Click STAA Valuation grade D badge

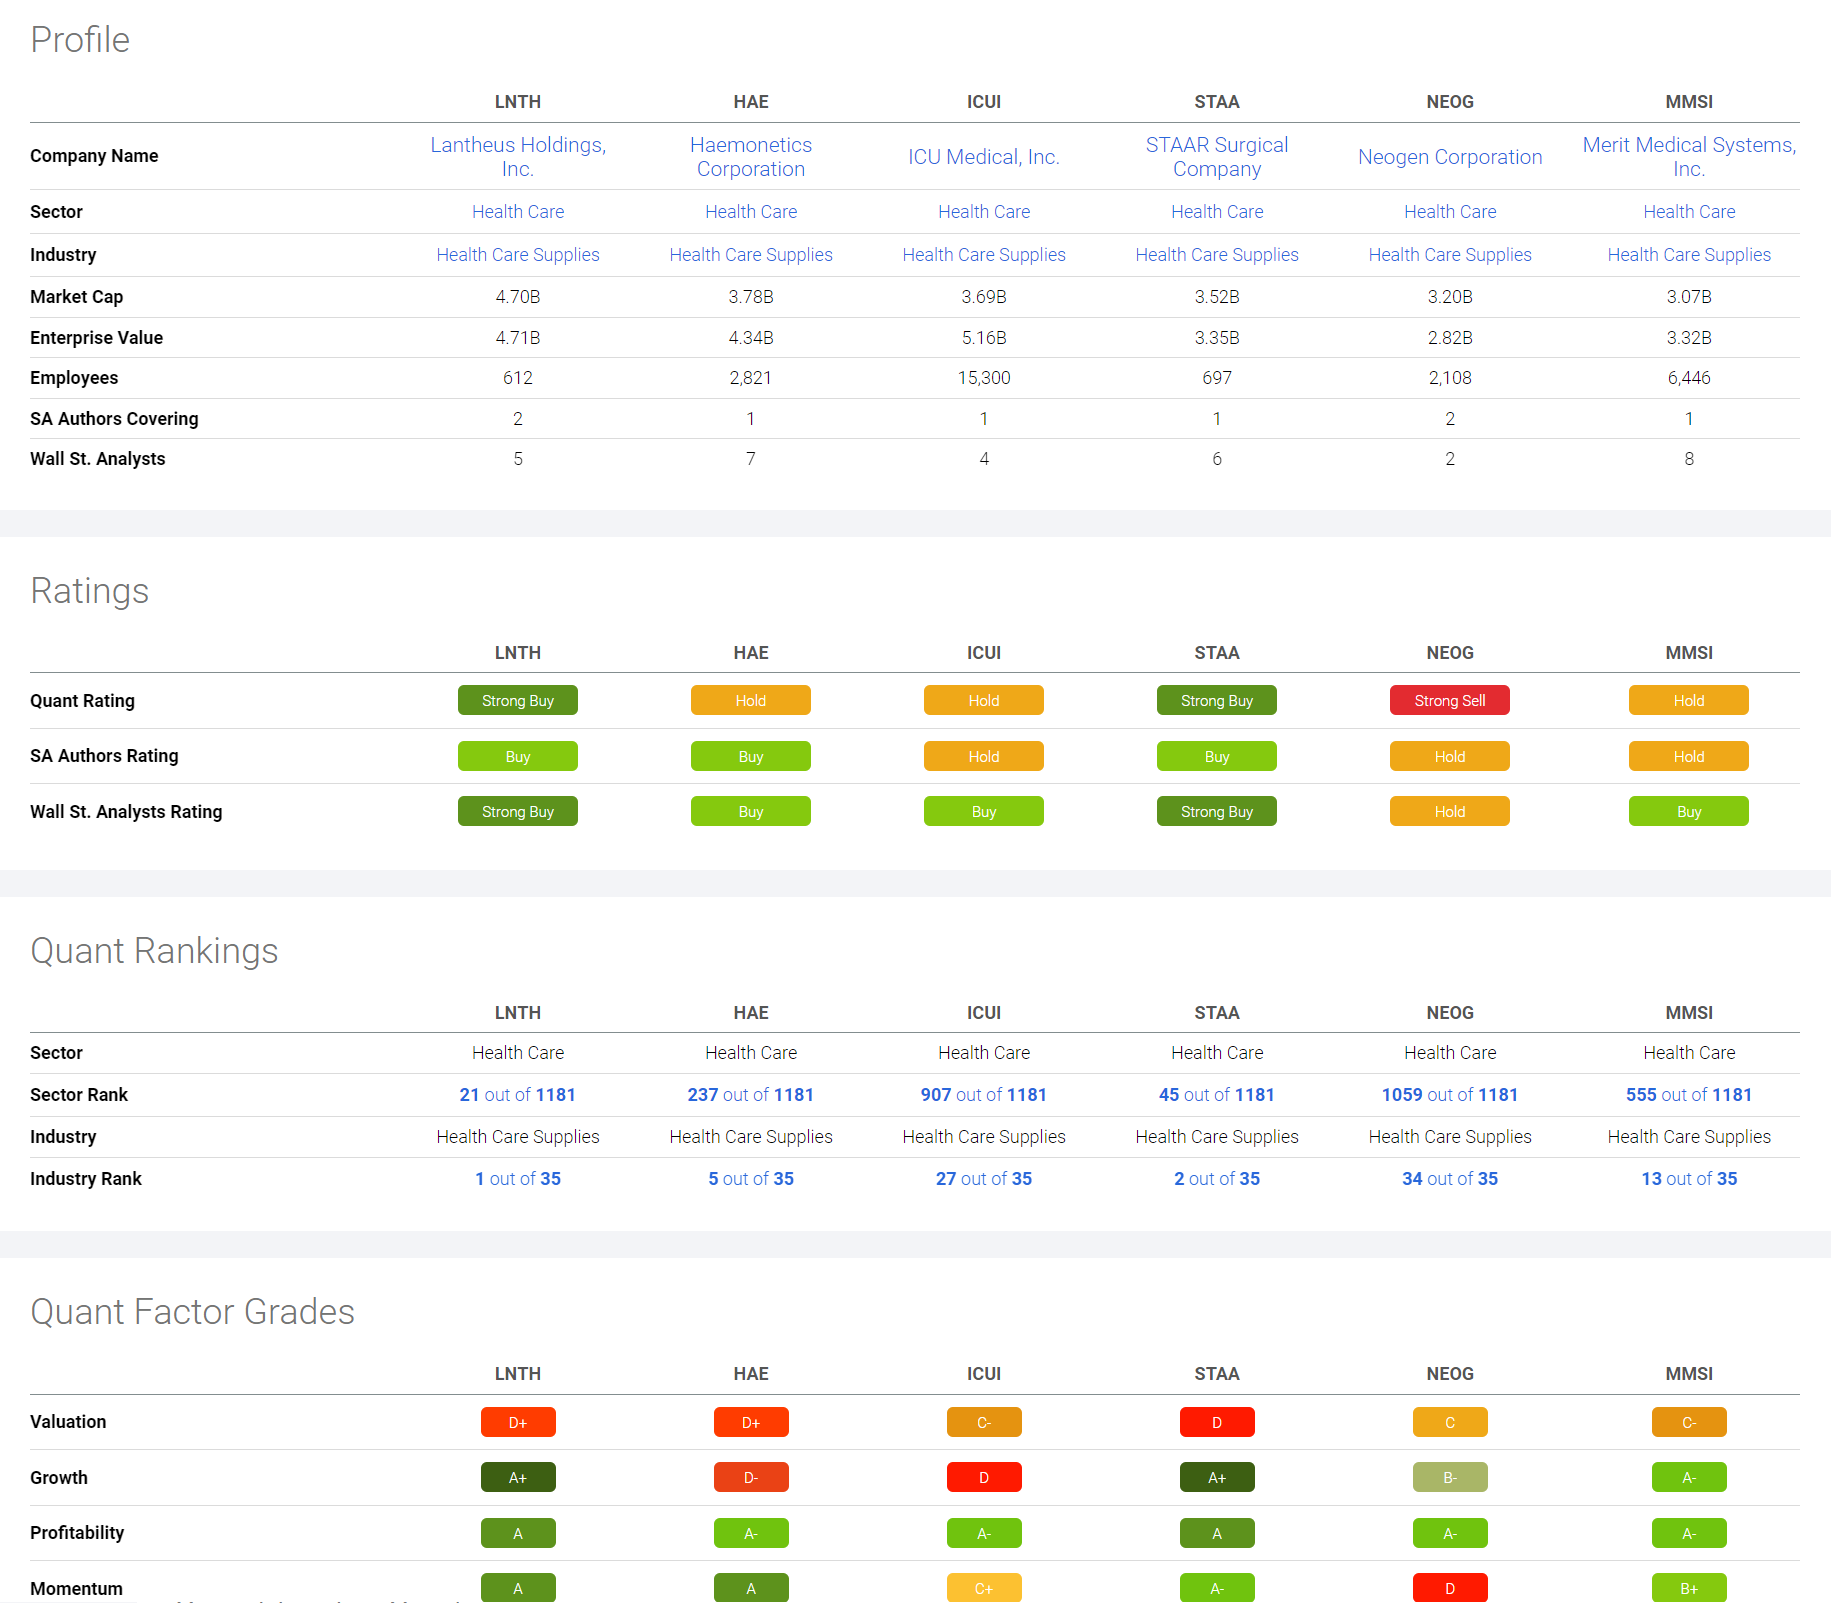[1217, 1422]
